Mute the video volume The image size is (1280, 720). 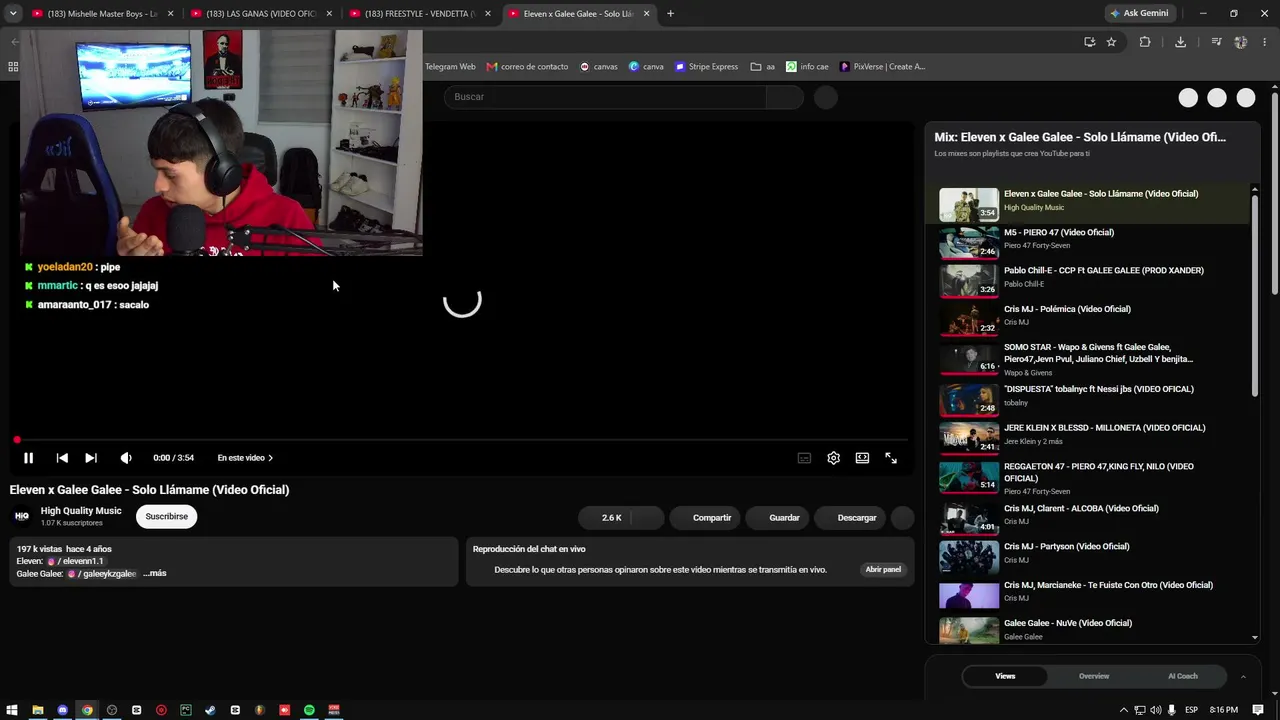(x=126, y=458)
